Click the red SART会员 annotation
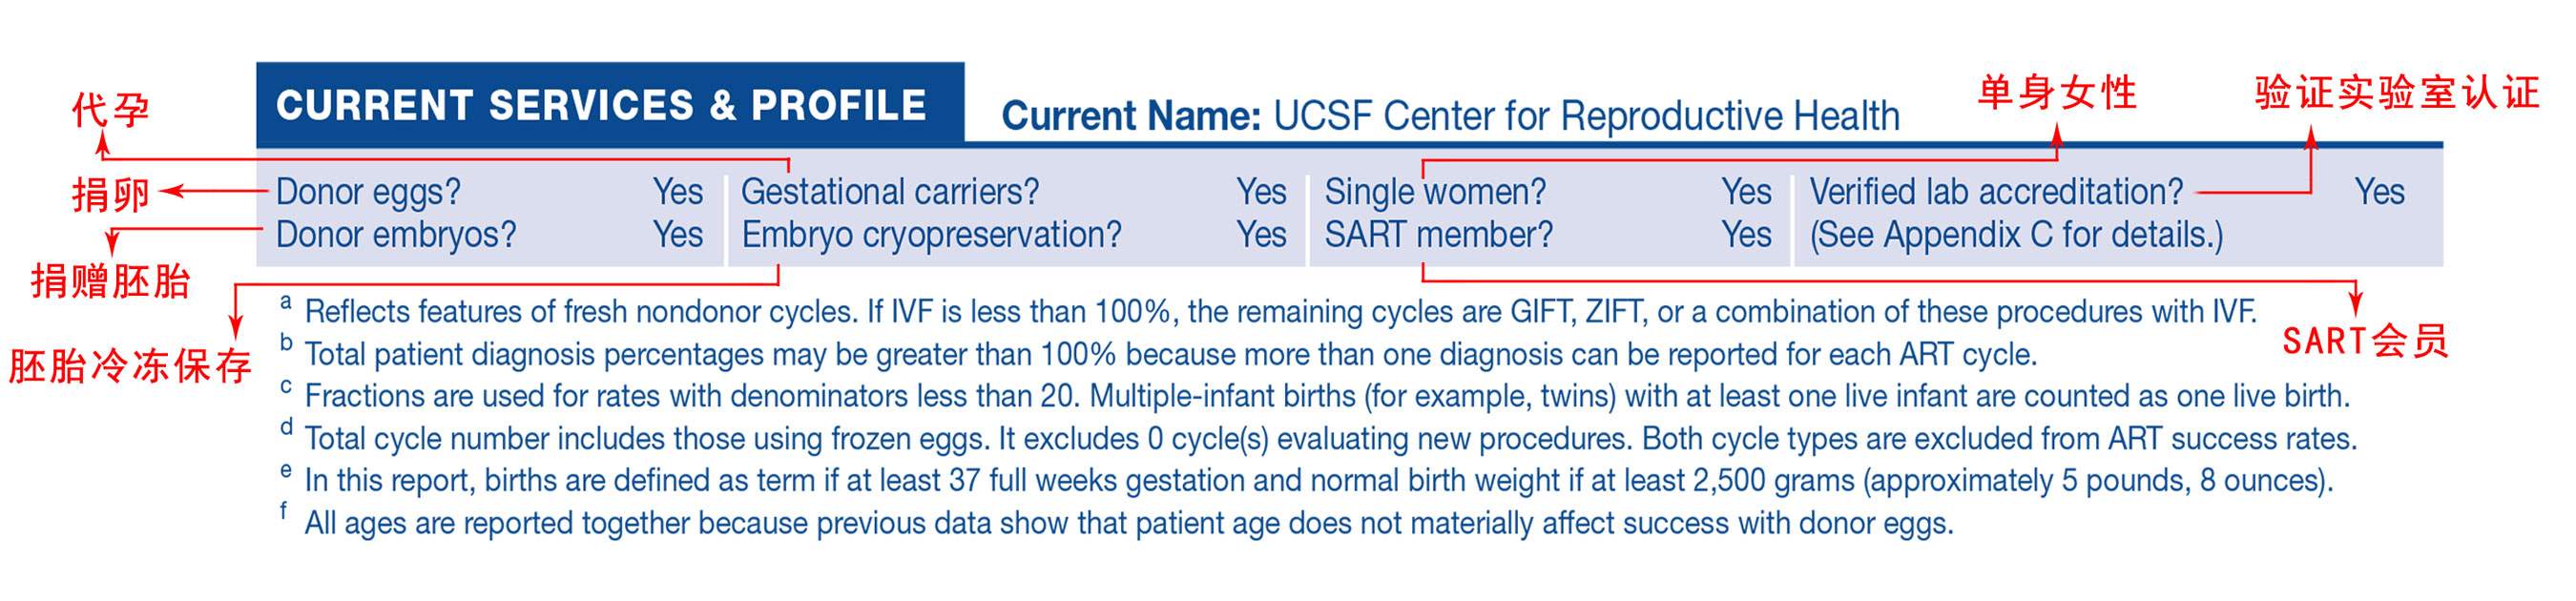 [x=2365, y=341]
